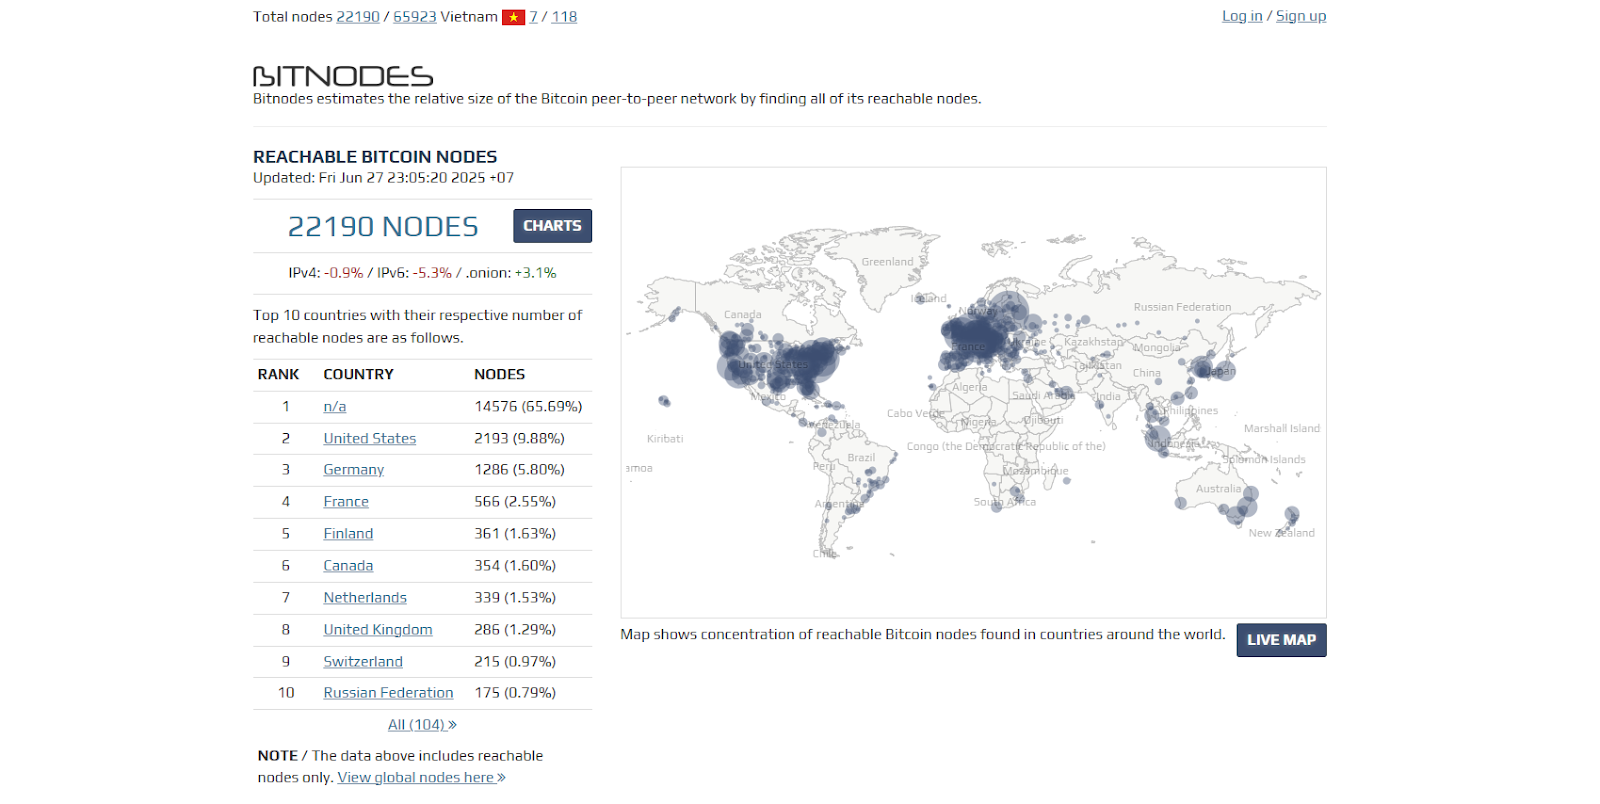
Task: Open Switzerland country link
Action: tap(363, 662)
